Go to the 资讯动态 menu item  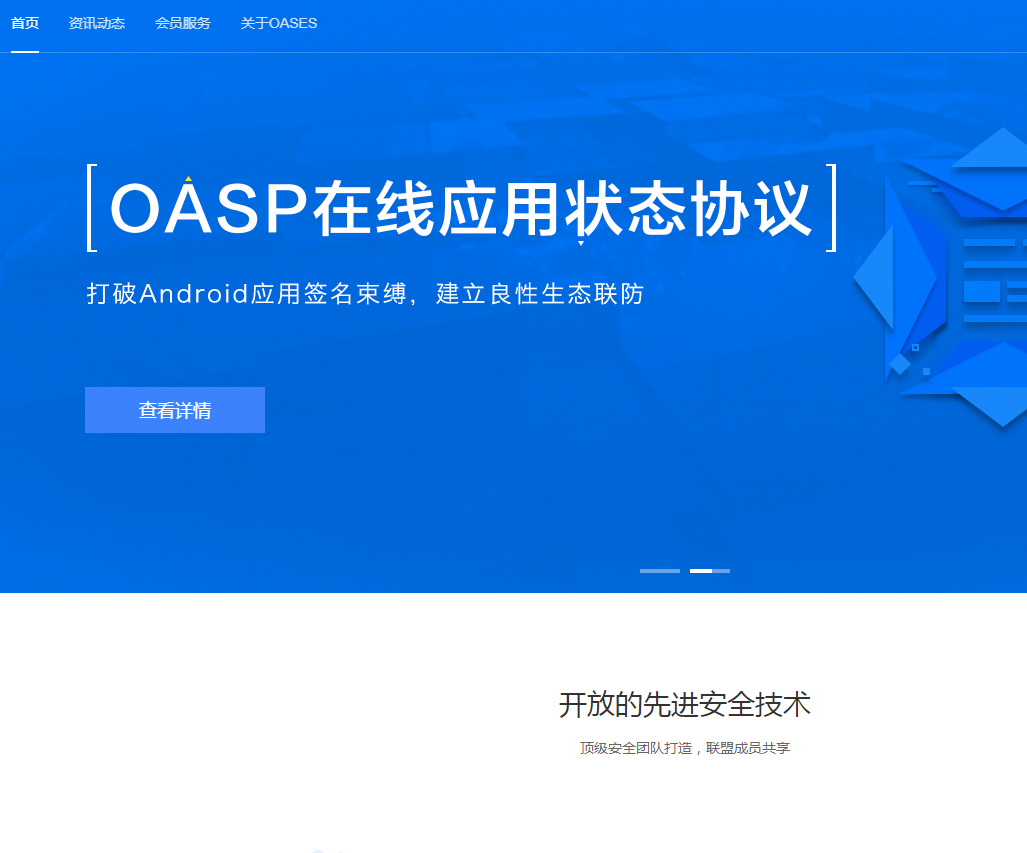97,23
